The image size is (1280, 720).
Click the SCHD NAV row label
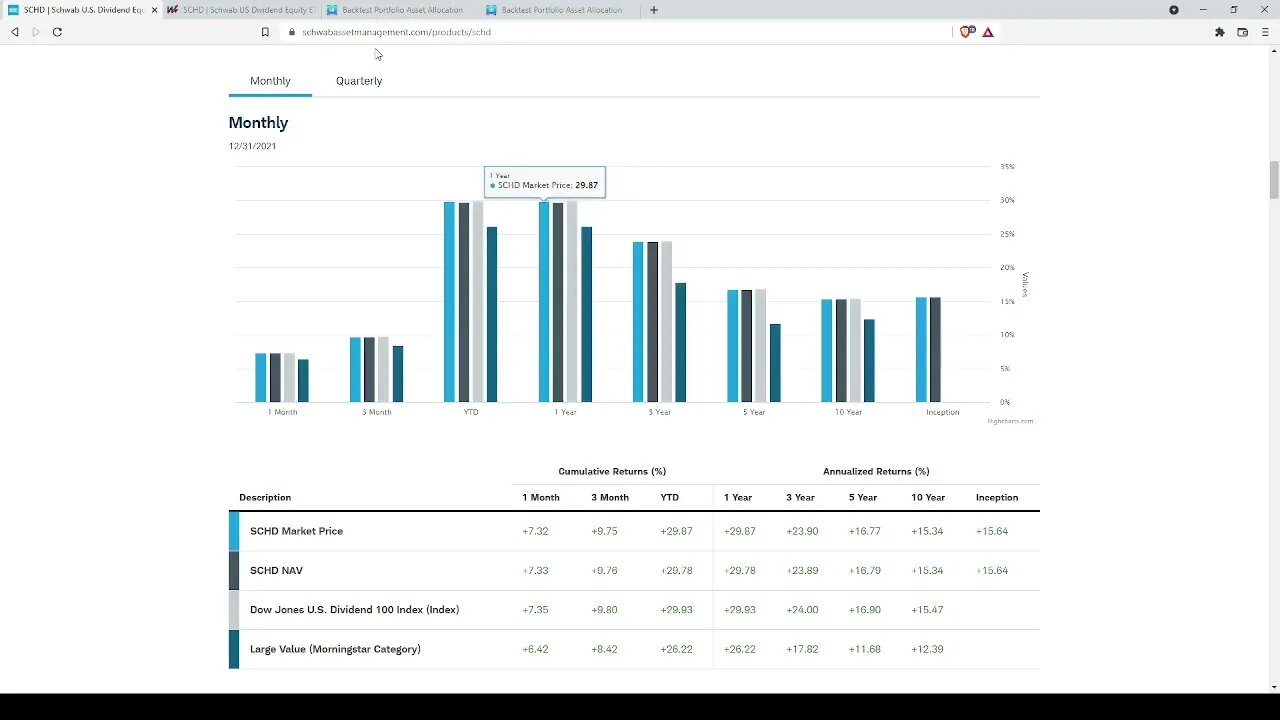point(276,570)
